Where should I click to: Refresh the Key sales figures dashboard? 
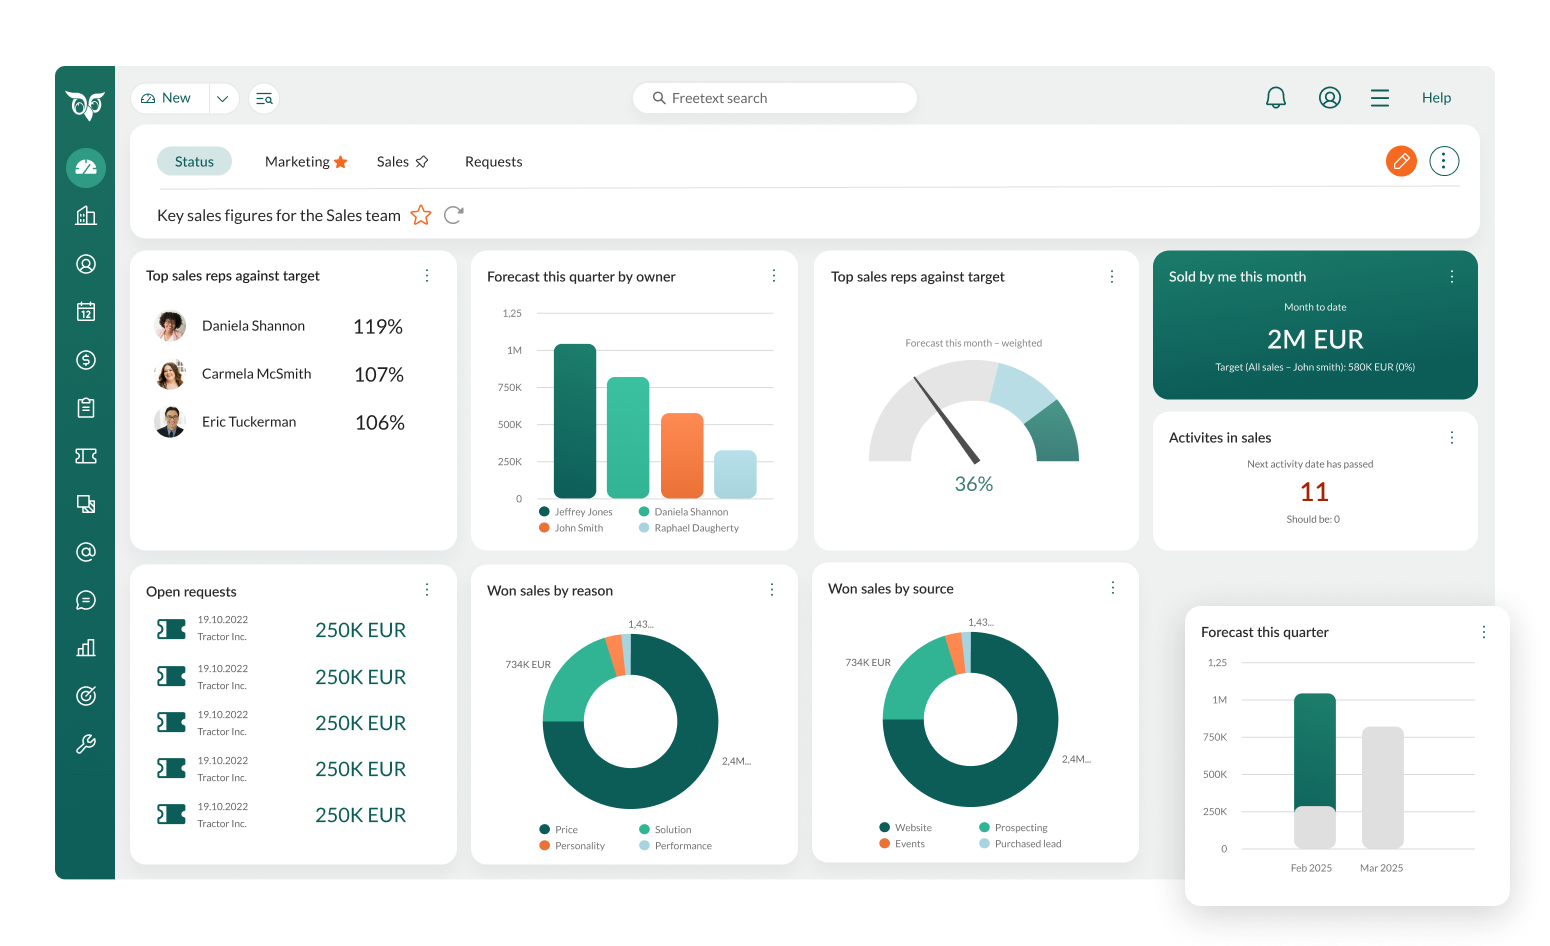point(453,215)
